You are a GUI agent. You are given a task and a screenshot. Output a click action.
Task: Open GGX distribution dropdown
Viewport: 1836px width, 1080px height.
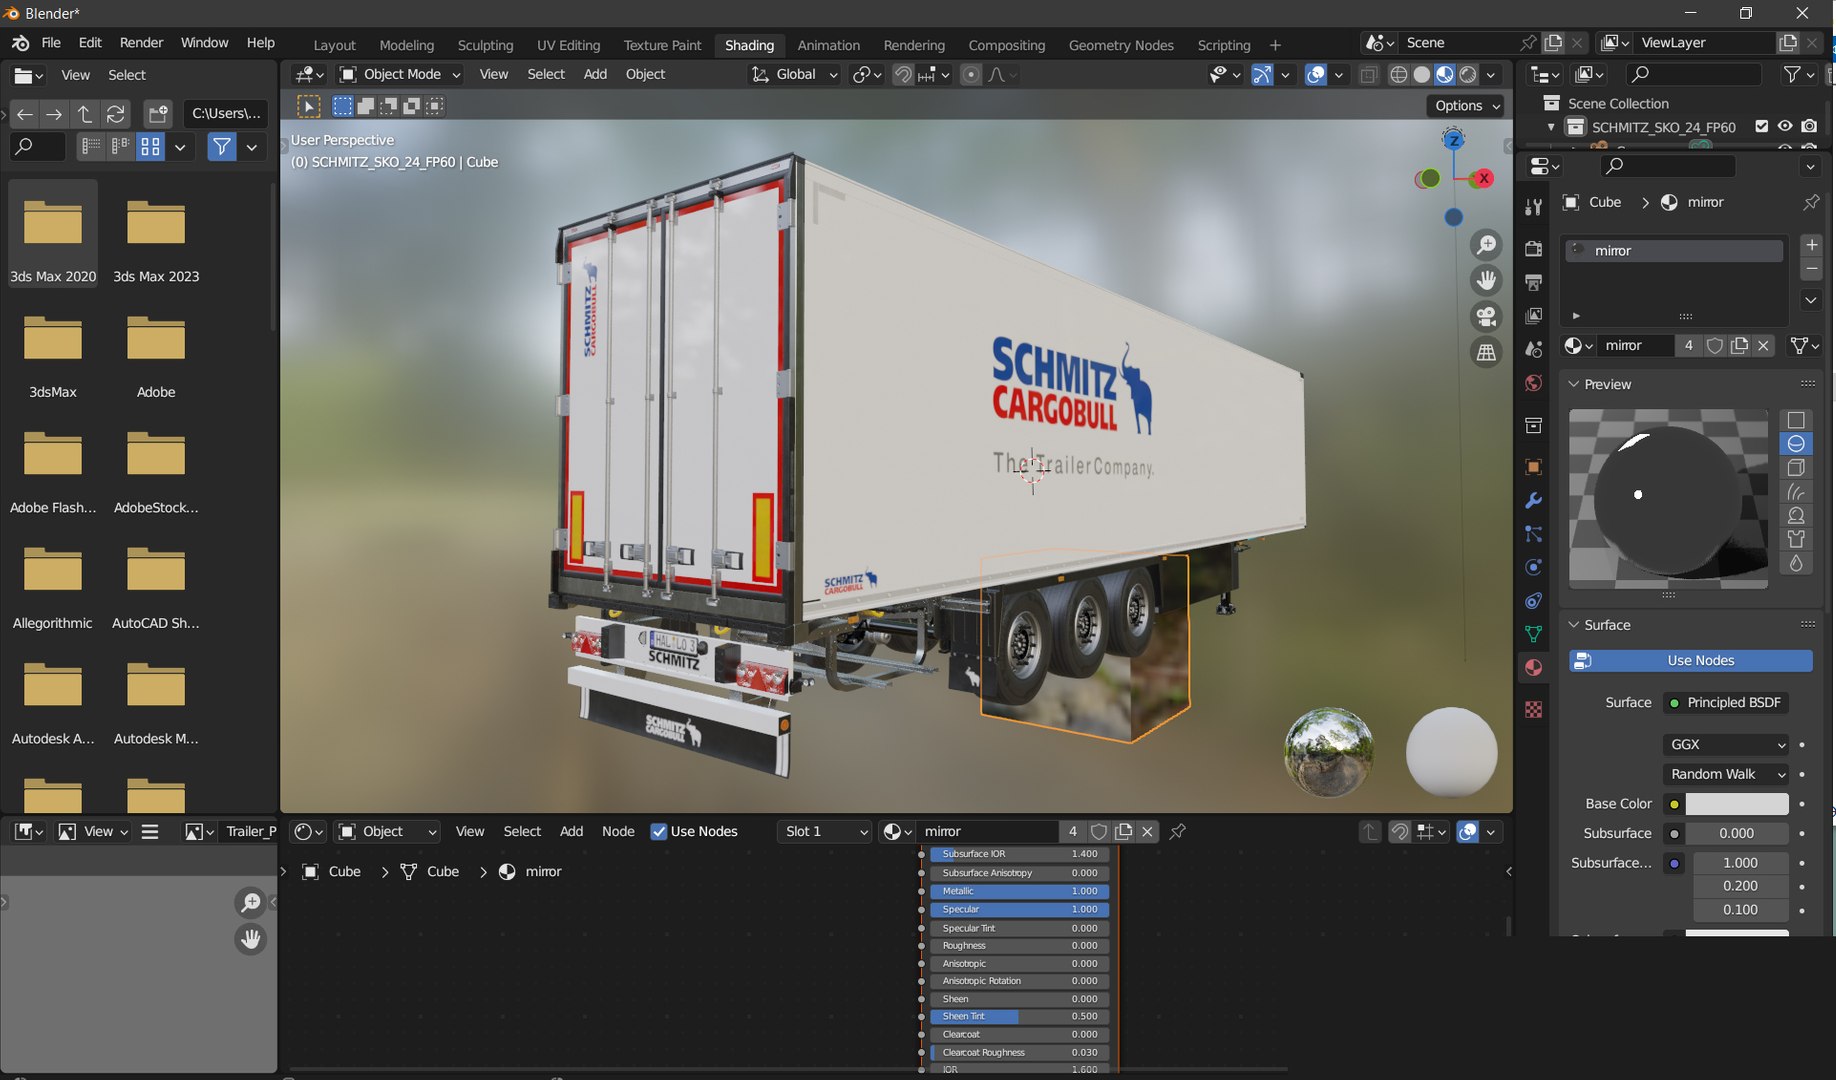click(1726, 745)
